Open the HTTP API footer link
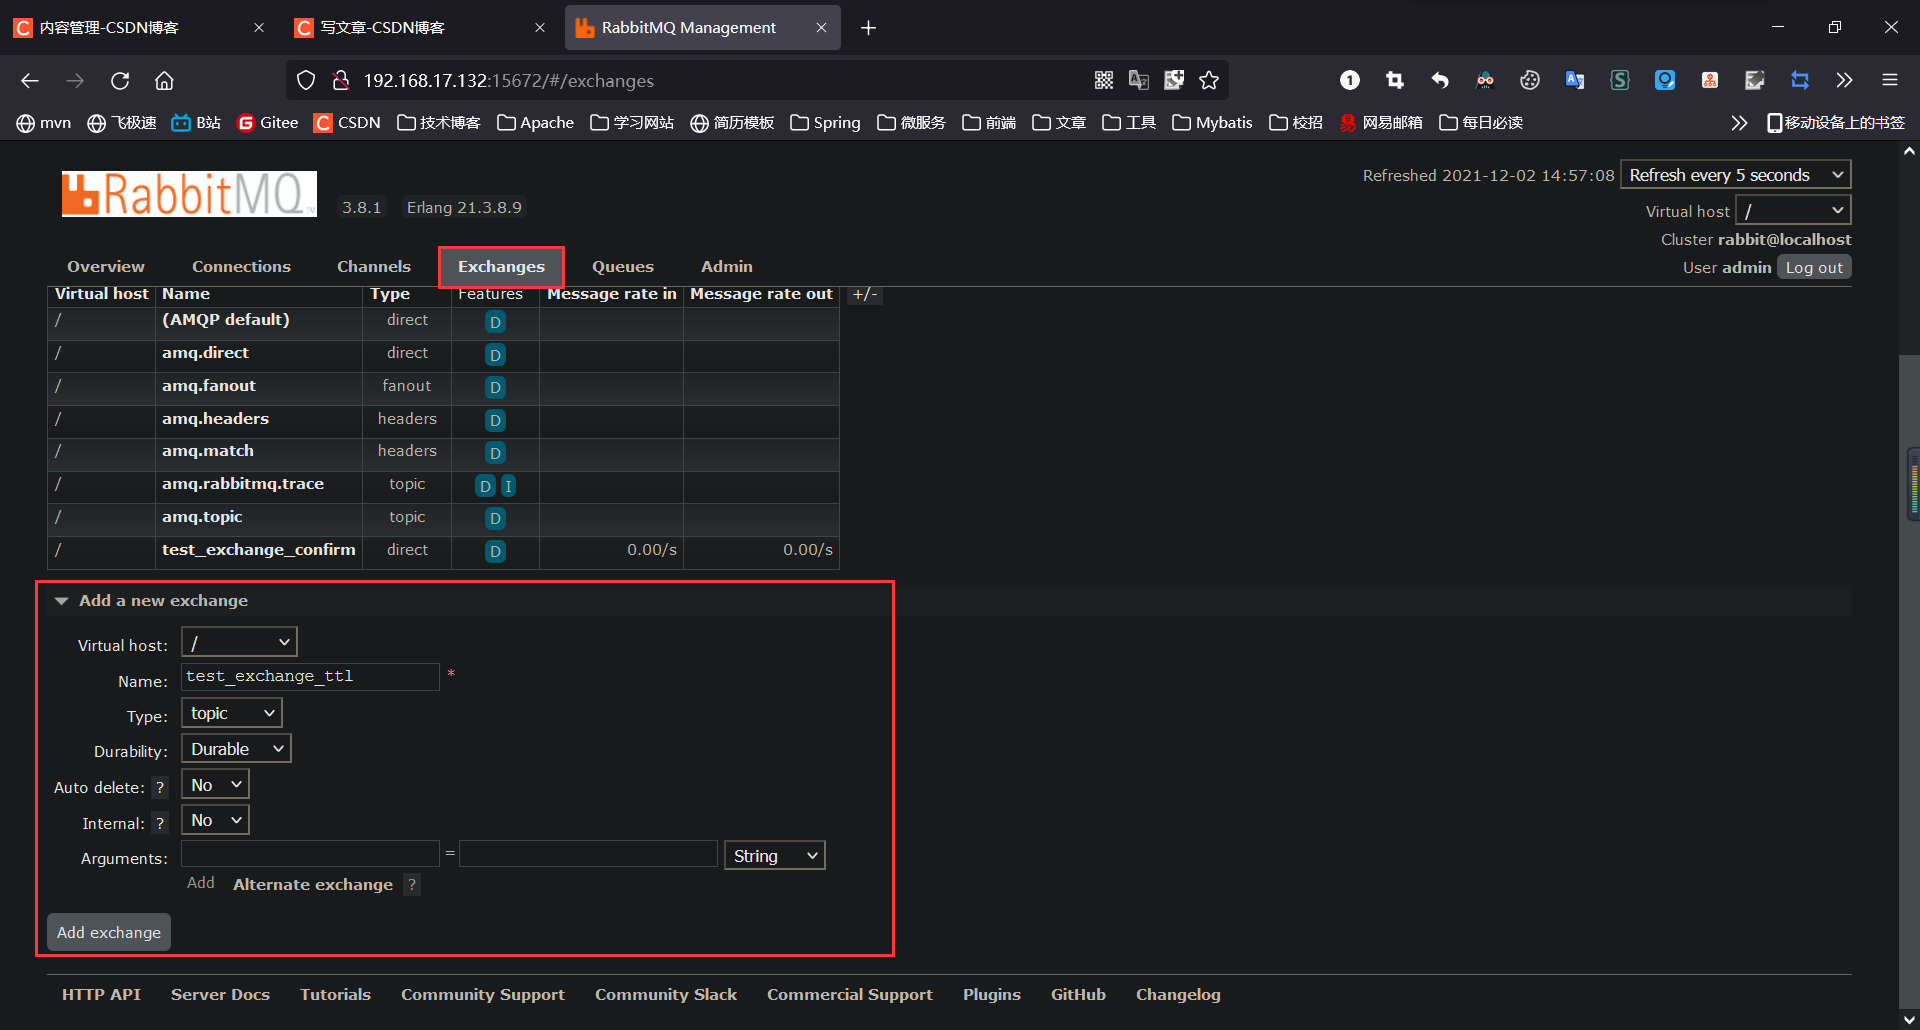Screen dimensions: 1920x1030 [x=101, y=995]
